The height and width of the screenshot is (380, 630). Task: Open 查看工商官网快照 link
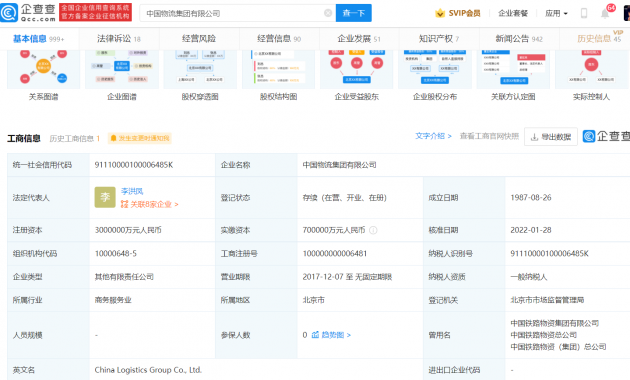[489, 136]
